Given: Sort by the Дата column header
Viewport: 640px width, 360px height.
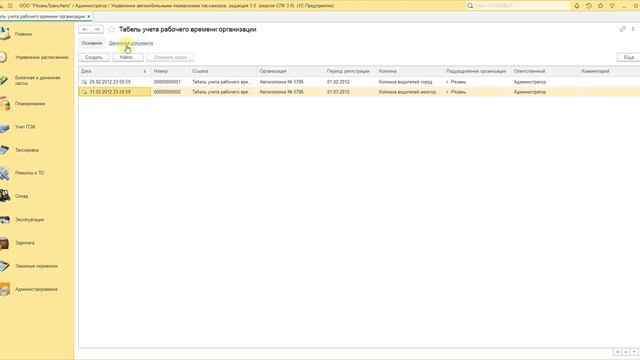Looking at the screenshot, I should click(114, 71).
